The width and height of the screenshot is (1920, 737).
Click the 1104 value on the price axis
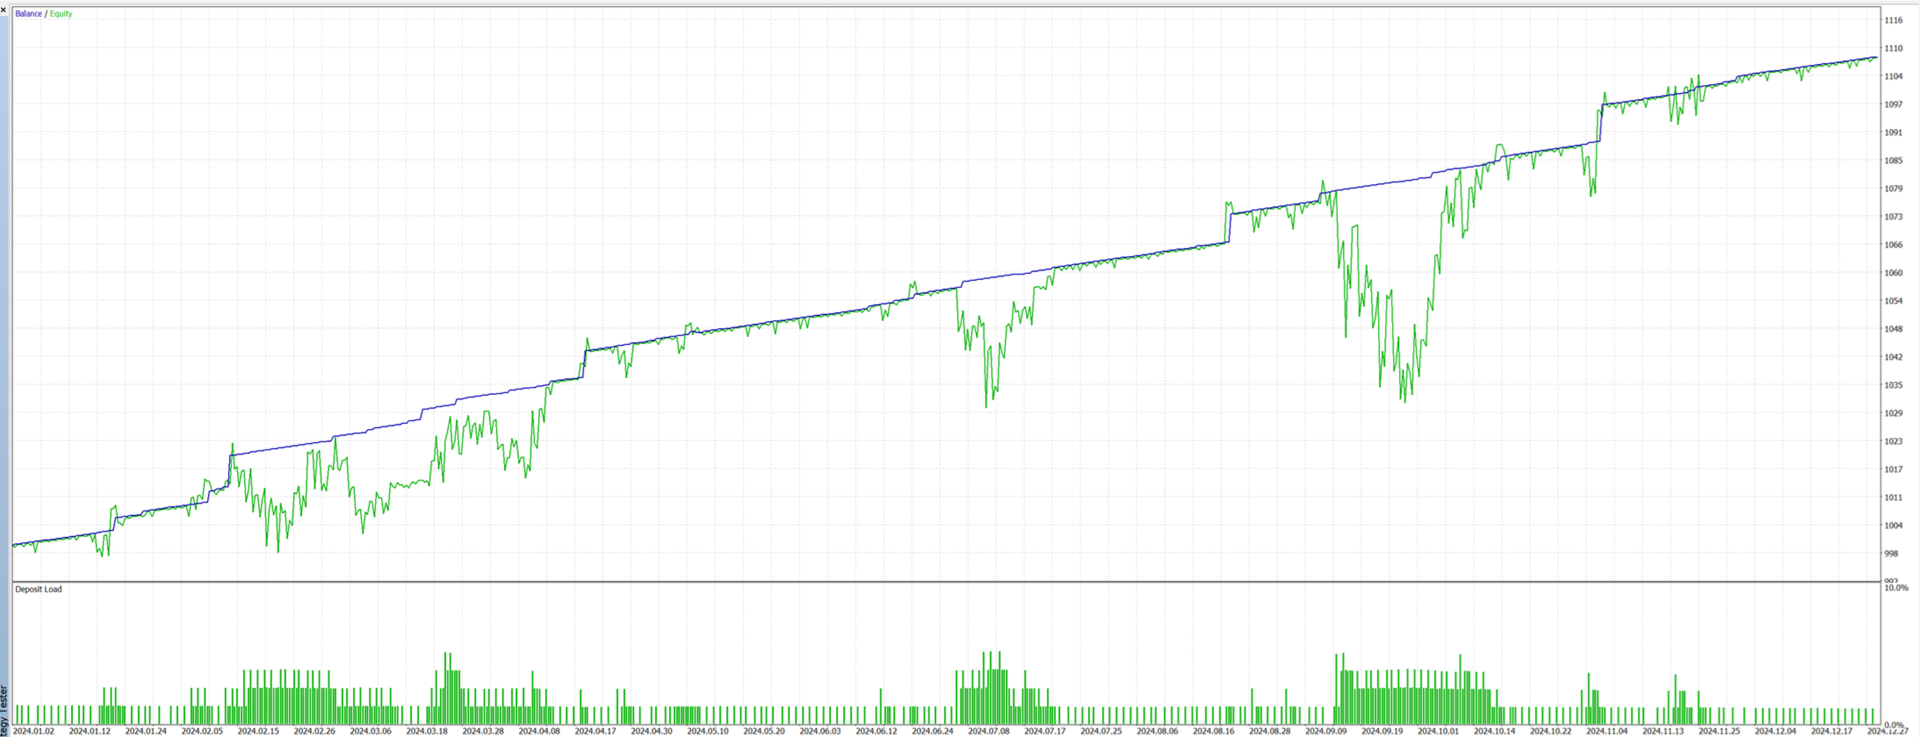pyautogui.click(x=1893, y=76)
